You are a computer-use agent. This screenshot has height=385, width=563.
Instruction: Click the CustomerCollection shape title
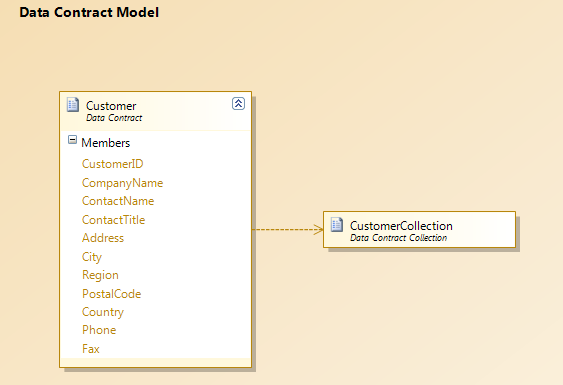[x=401, y=226]
